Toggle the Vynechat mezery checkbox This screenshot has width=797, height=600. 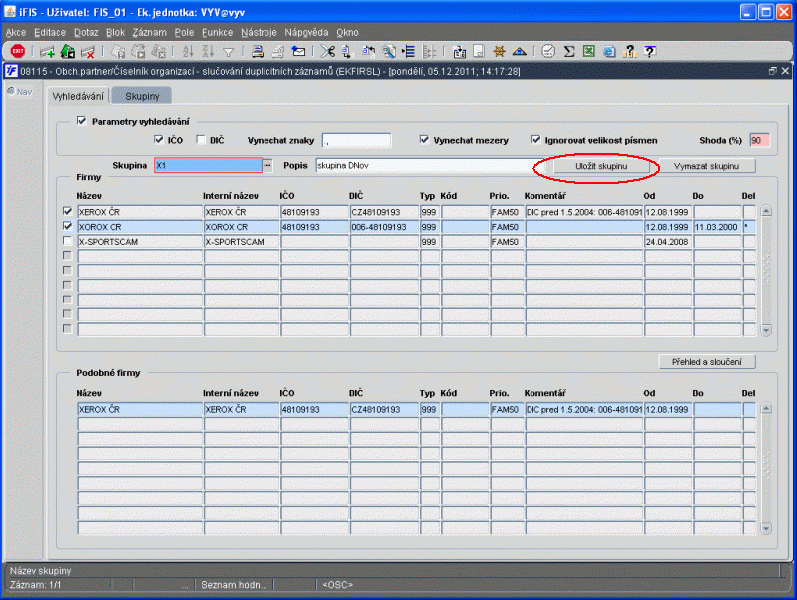tap(424, 139)
